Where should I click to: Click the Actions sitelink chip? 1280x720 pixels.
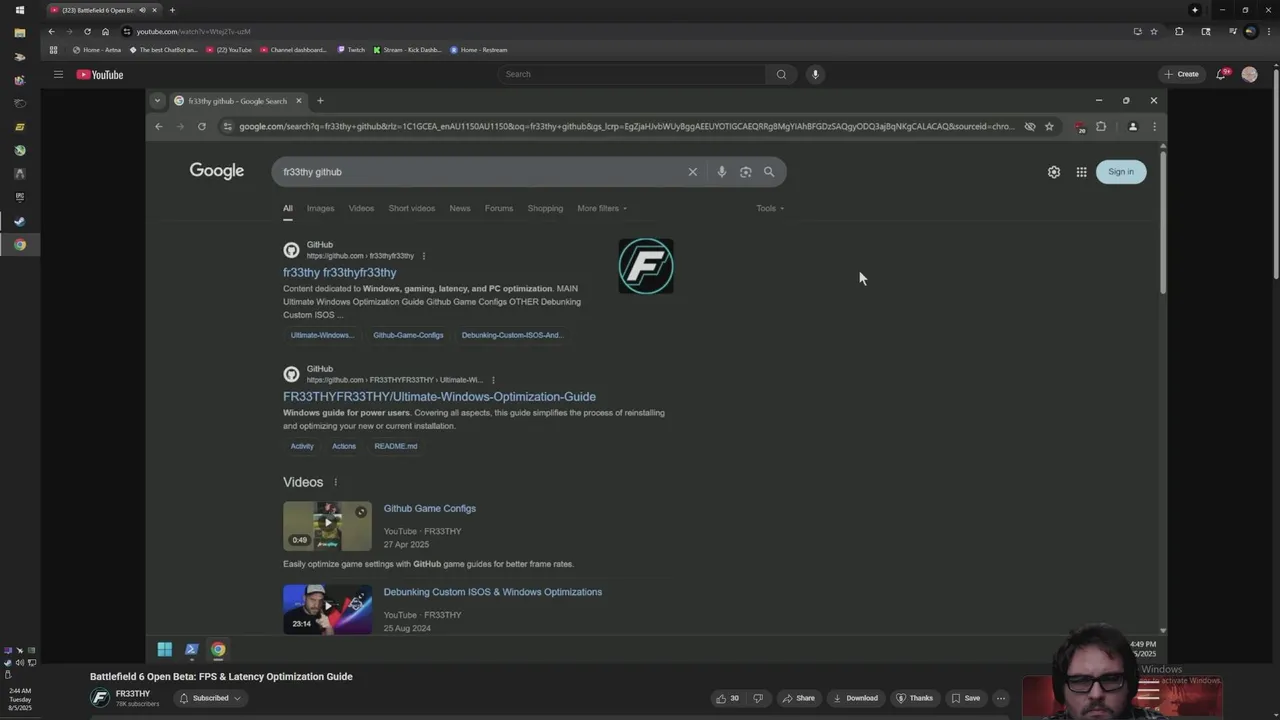[x=344, y=446]
